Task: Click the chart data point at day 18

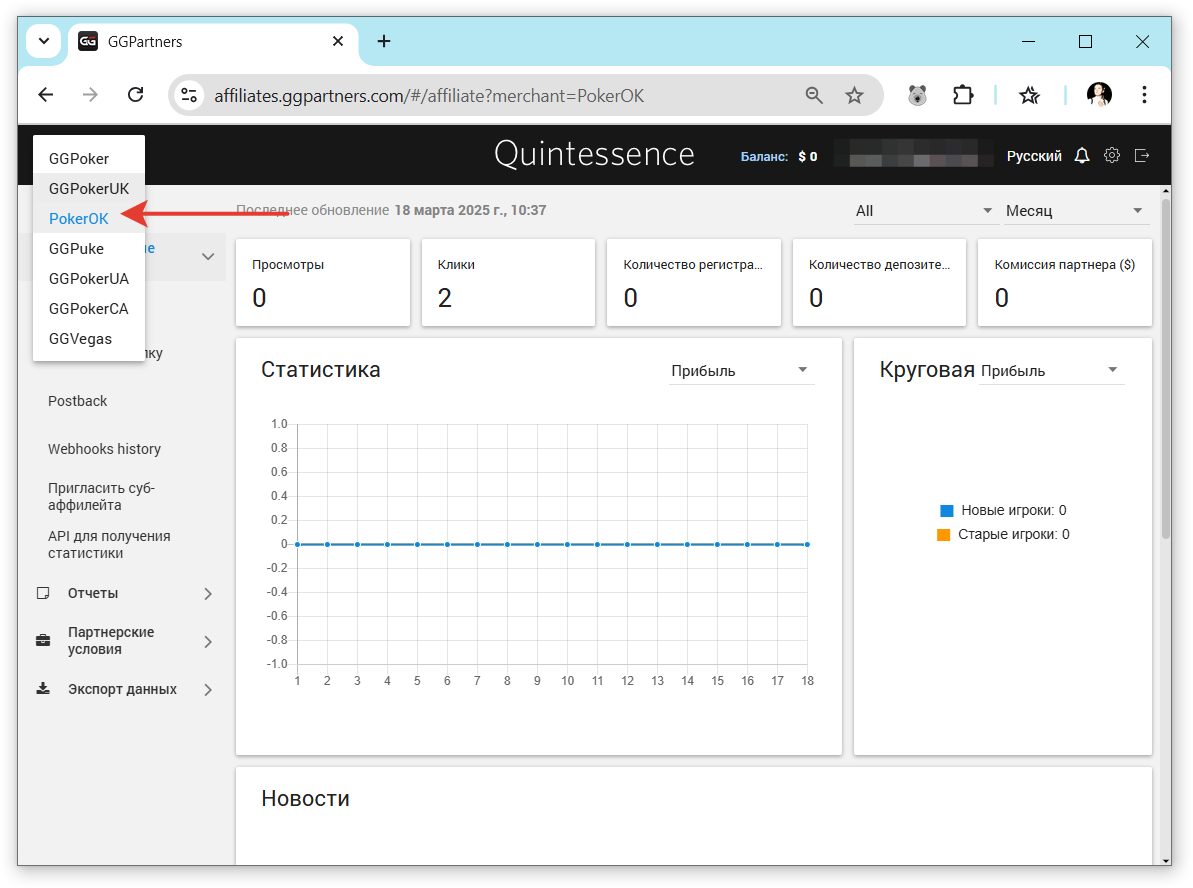Action: (x=807, y=544)
